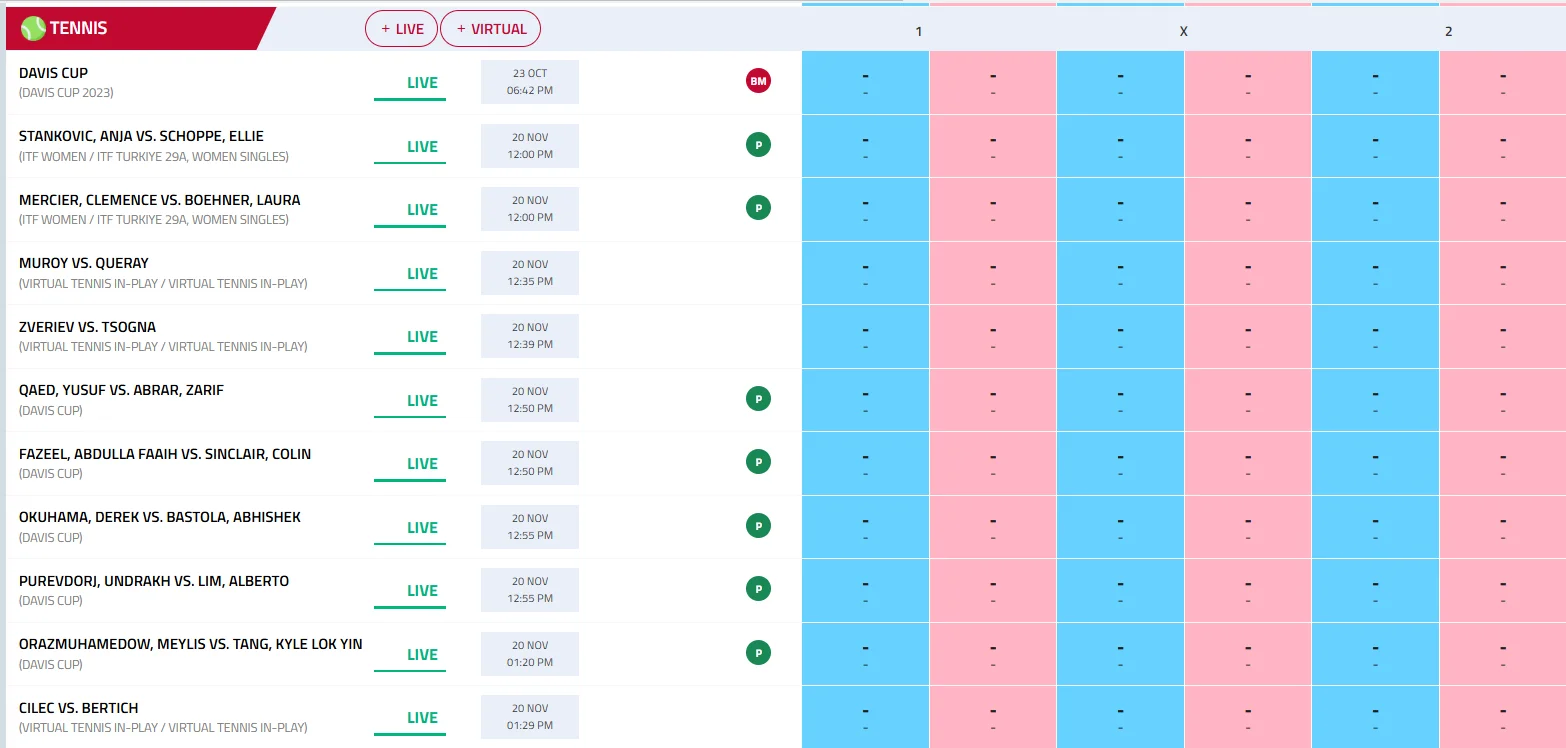Open virtual match Cilec vs. Bertich
The width and height of the screenshot is (1566, 748).
(79, 708)
